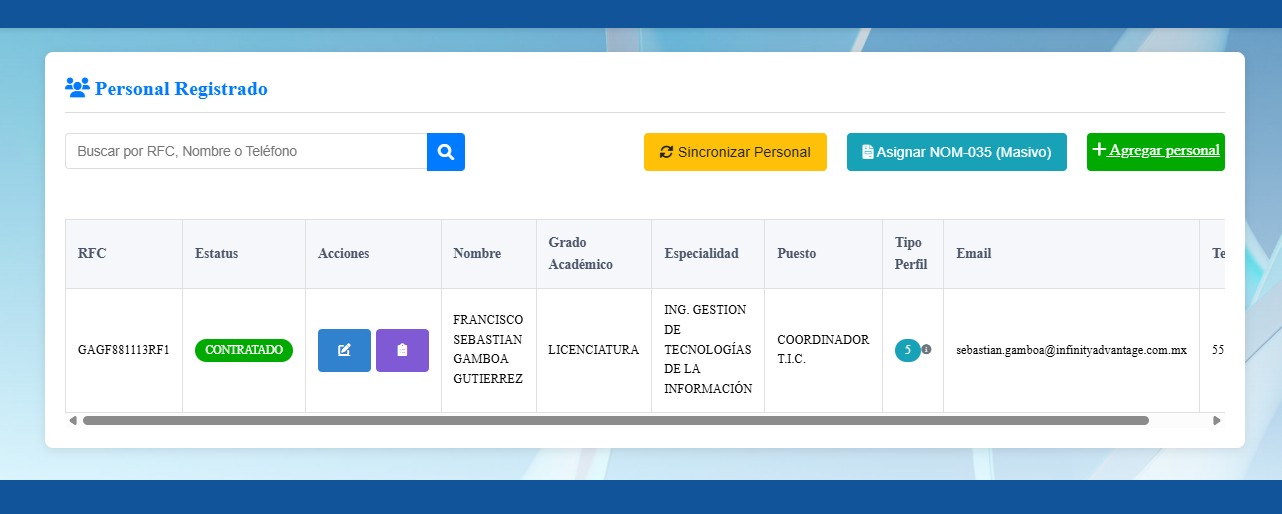Click the COORDINADOR T.I.C. cell

[x=823, y=350]
